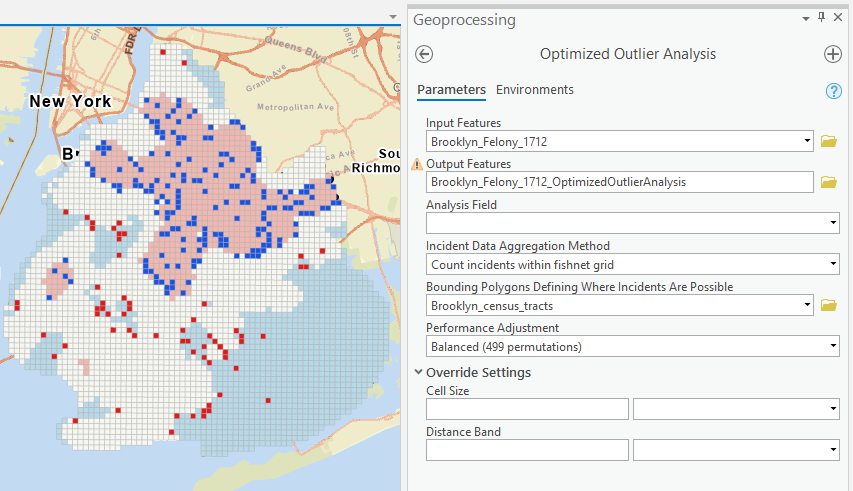The width and height of the screenshot is (853, 491).
Task: Expand the Analysis Field dropdown
Action: point(832,223)
